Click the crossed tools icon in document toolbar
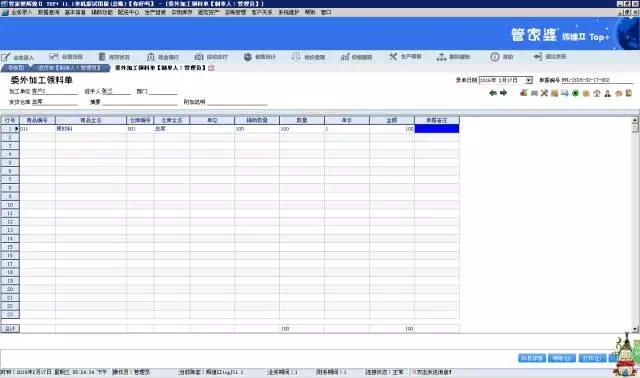This screenshot has height=378, width=640. click(544, 93)
